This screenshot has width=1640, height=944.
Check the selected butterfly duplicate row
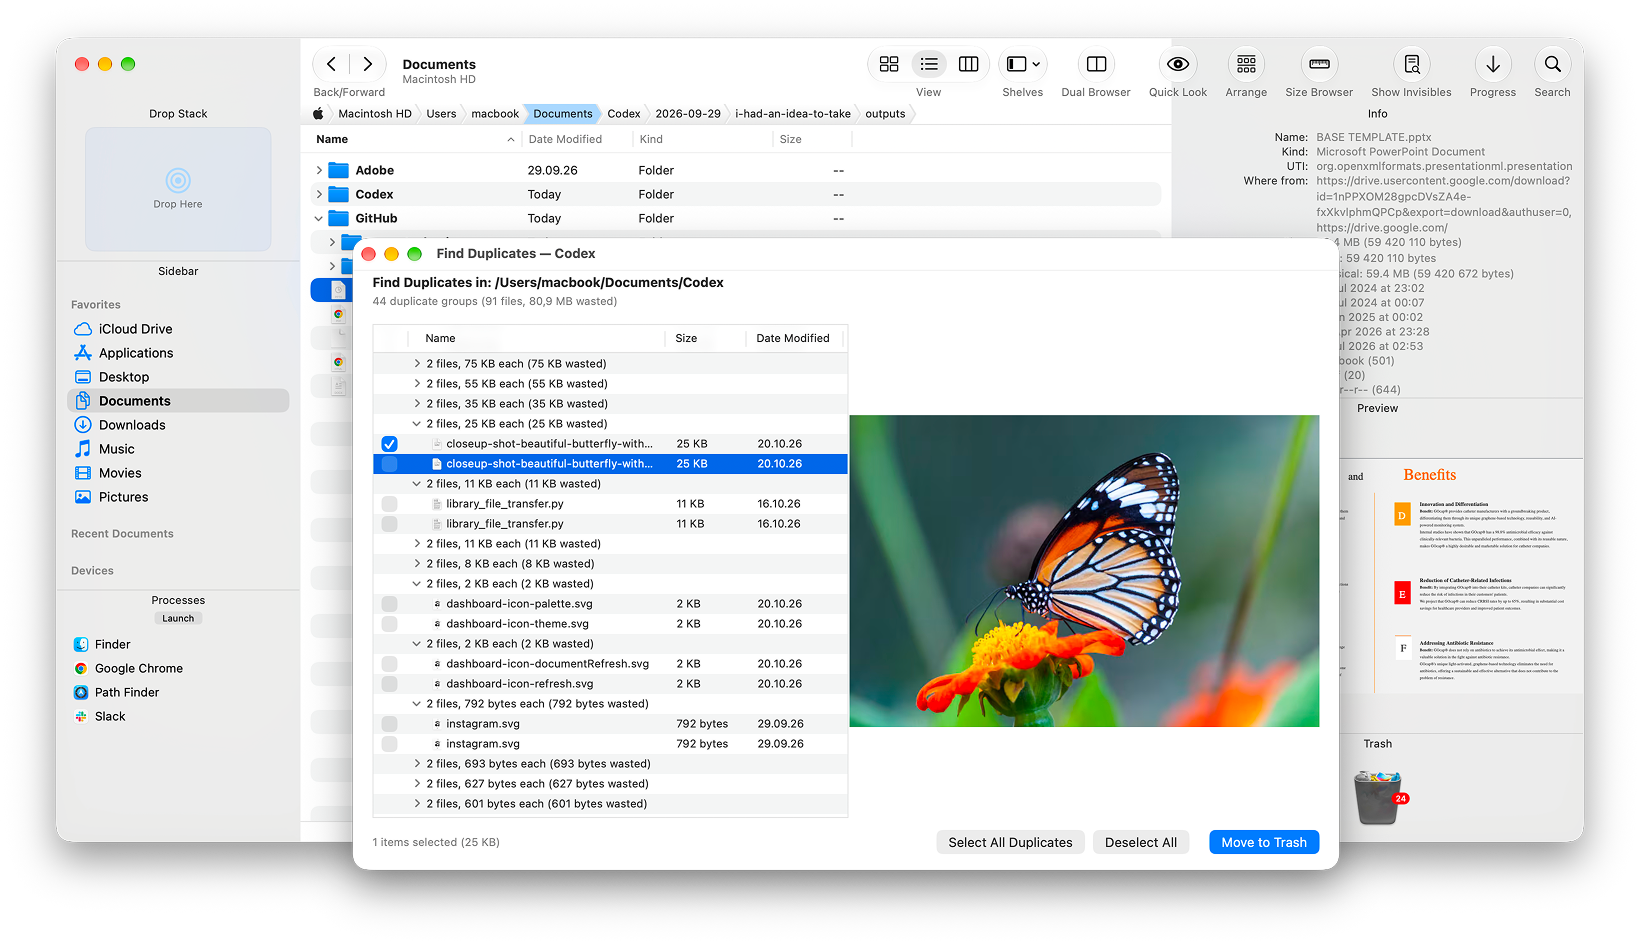[x=389, y=464]
